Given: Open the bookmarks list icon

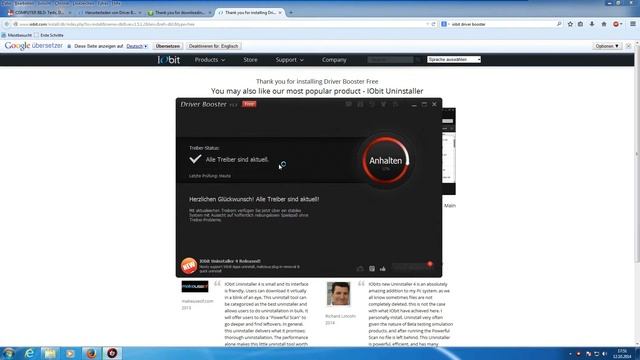Looking at the screenshot, I should (x=580, y=24).
